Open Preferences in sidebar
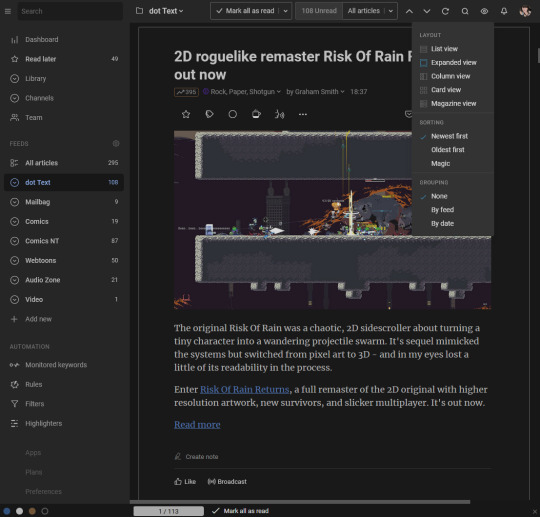 (x=43, y=492)
